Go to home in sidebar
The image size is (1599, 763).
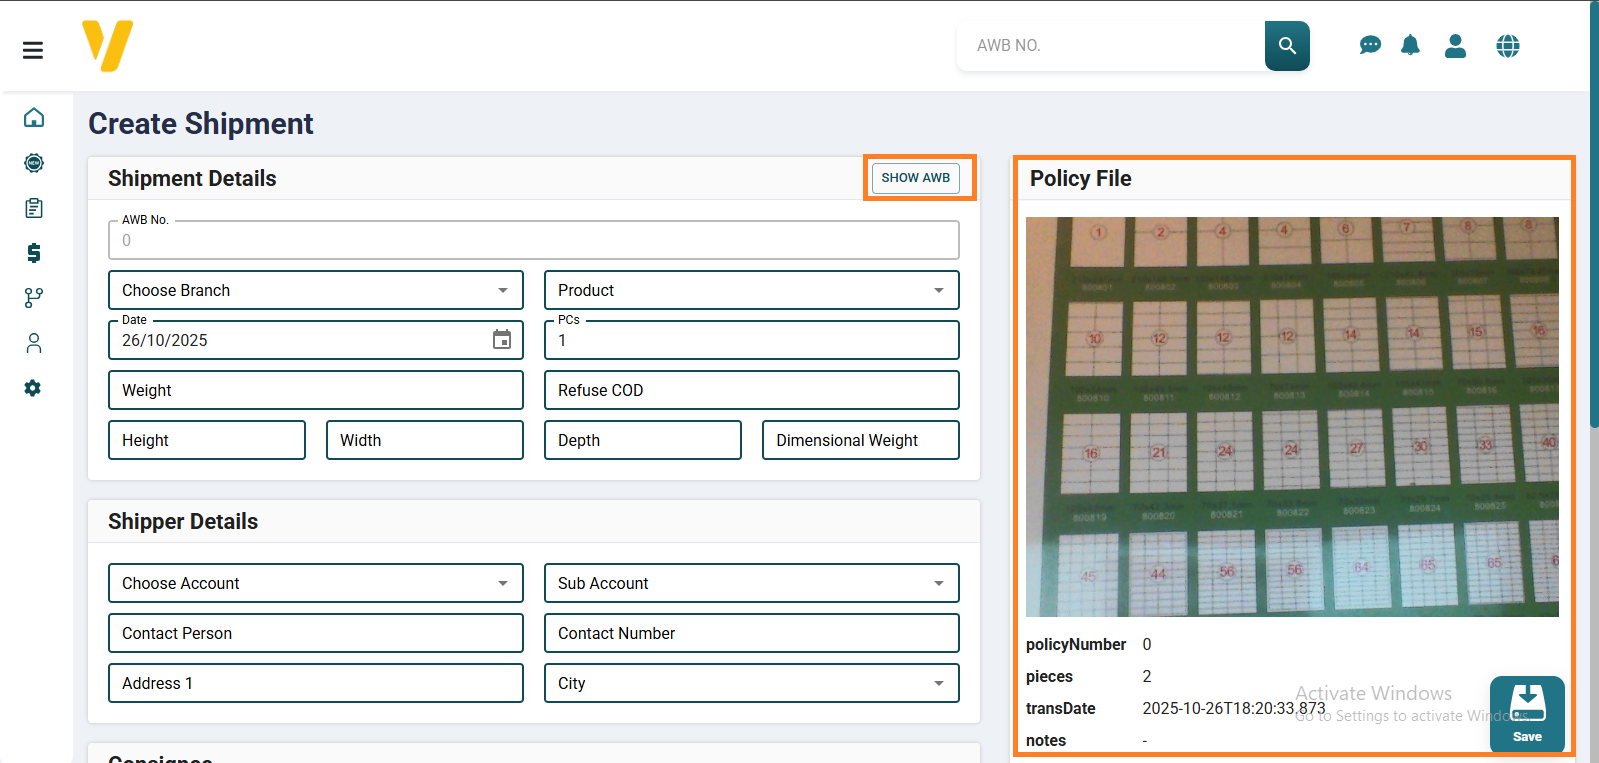34,118
